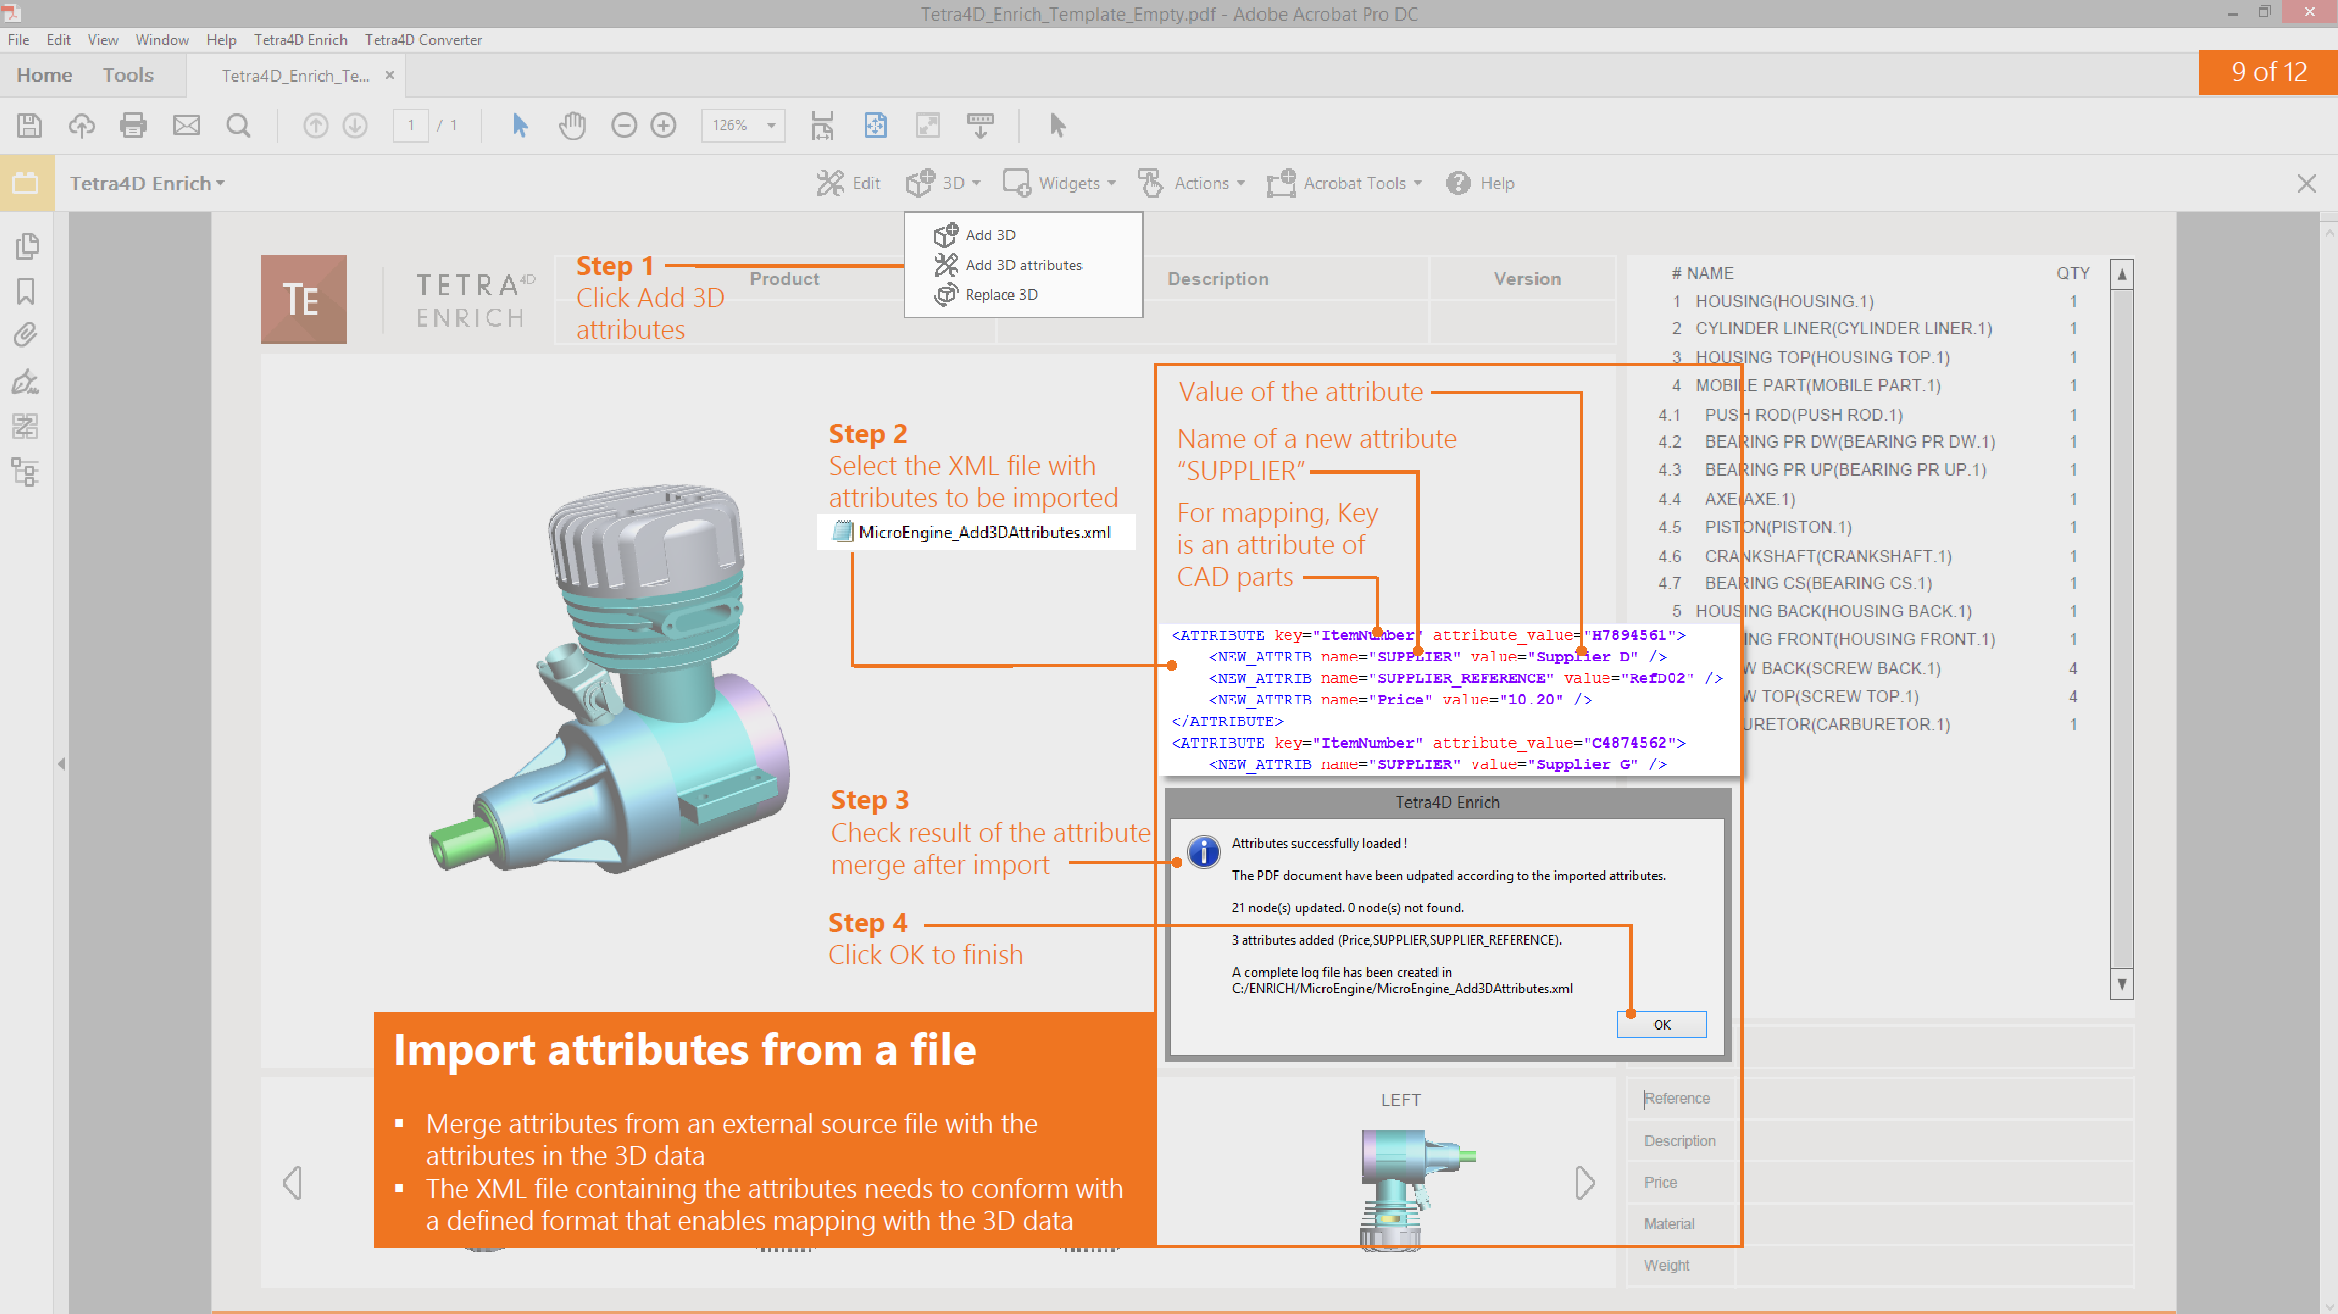Open the Page Thumbnails sidebar icon
2338x1314 pixels.
(x=27, y=246)
